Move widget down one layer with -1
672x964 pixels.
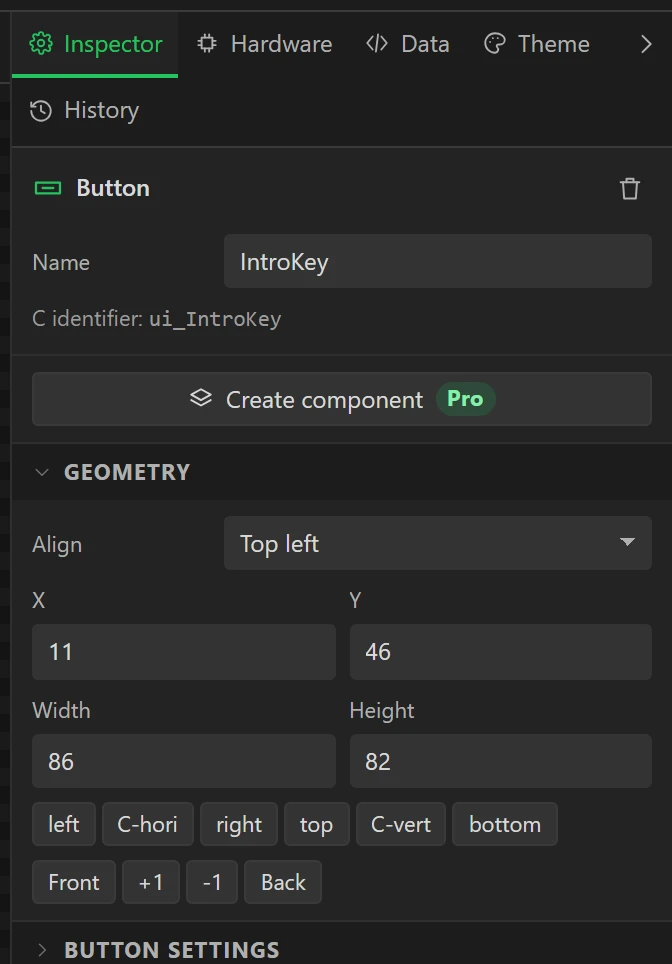click(x=212, y=882)
